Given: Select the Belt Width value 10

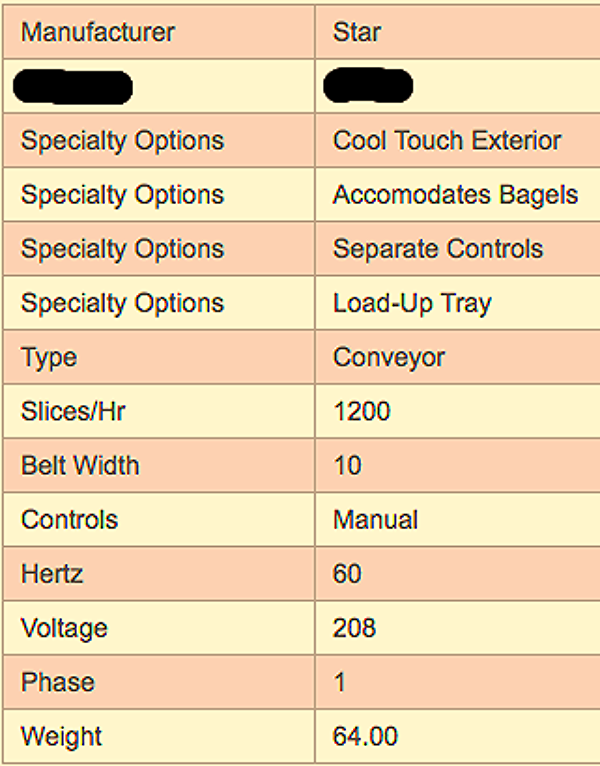Looking at the screenshot, I should coord(347,465).
